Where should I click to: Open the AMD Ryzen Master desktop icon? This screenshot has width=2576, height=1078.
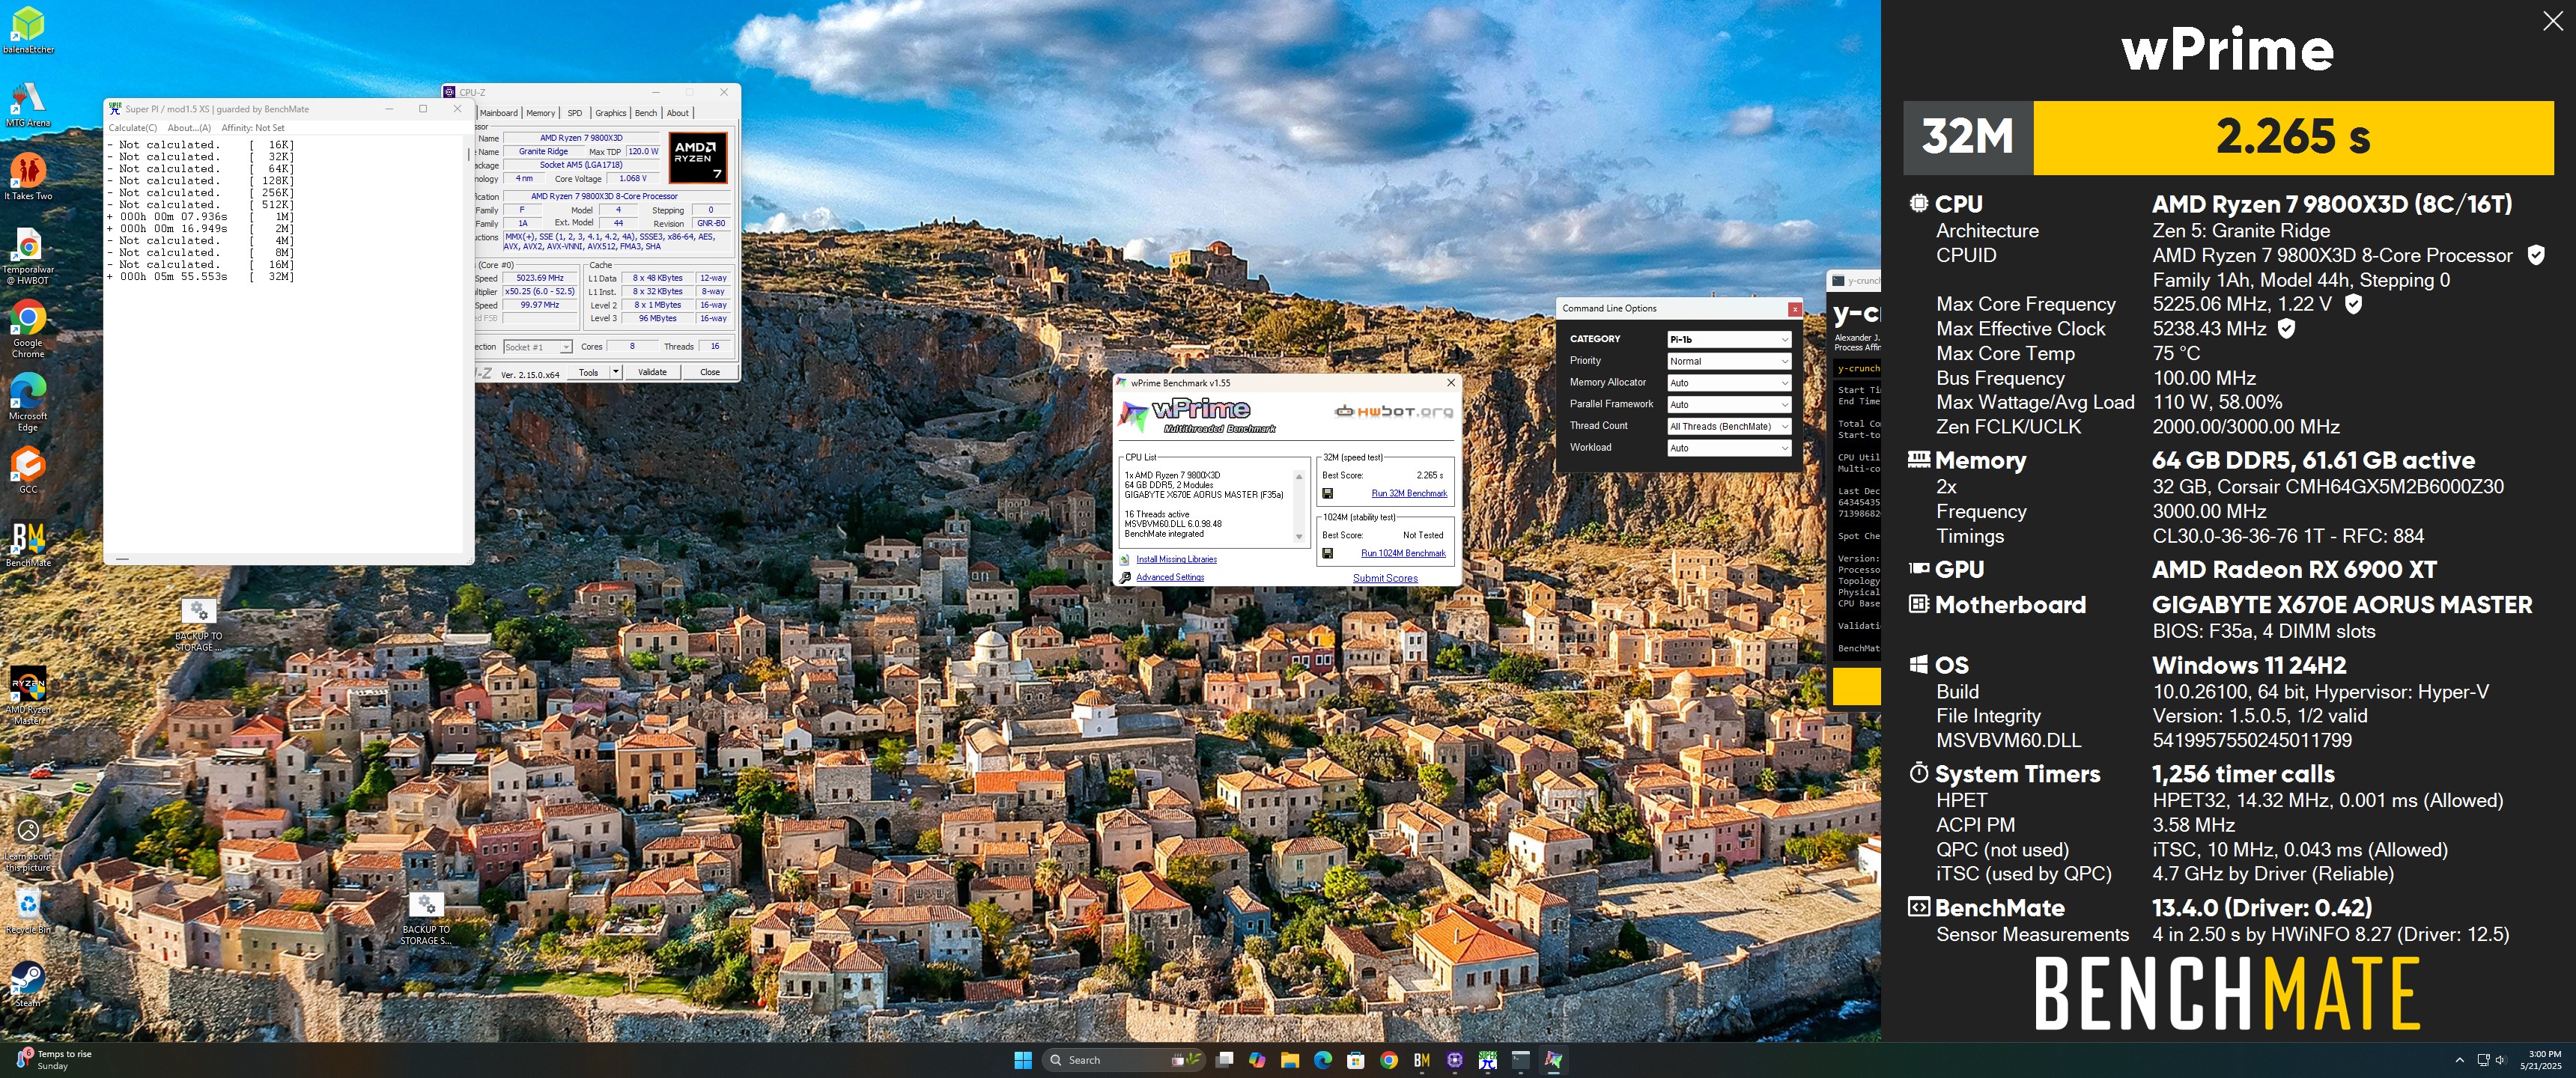click(x=28, y=695)
